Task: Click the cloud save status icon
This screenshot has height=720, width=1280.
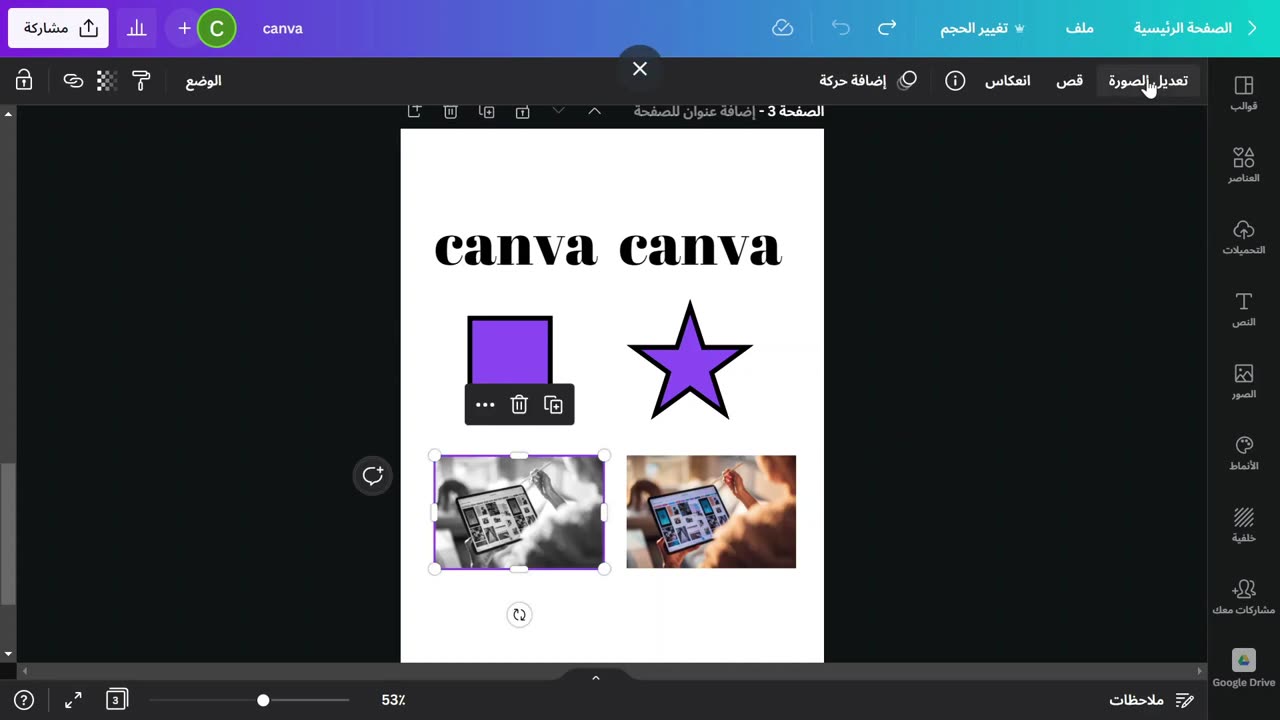Action: coord(783,28)
